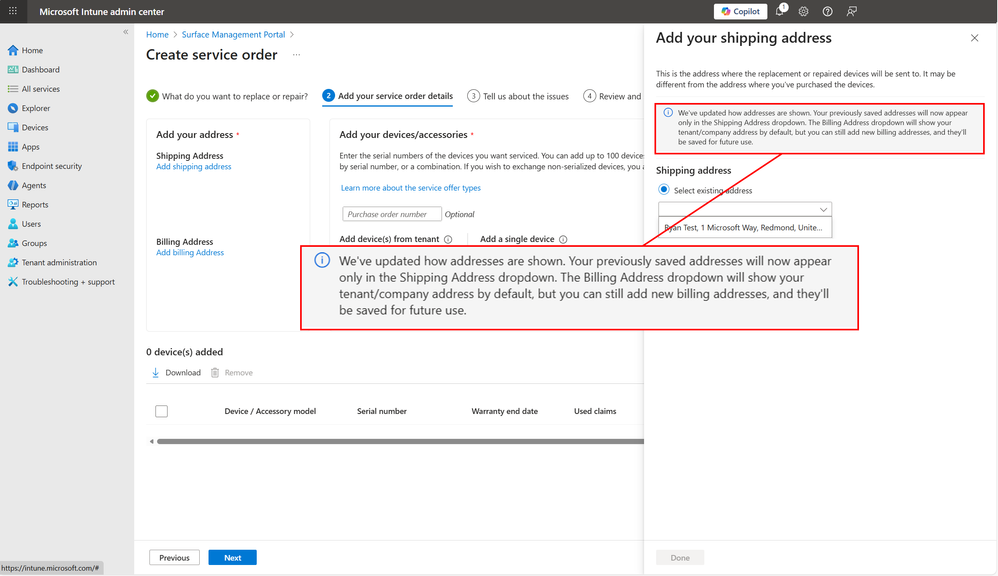This screenshot has width=998, height=576.
Task: Click the Download button above device table
Action: pyautogui.click(x=176, y=373)
